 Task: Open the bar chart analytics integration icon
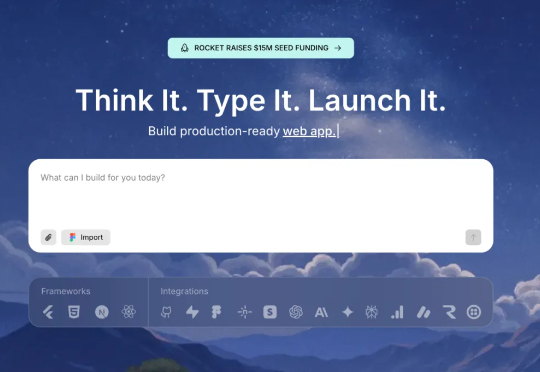(397, 312)
